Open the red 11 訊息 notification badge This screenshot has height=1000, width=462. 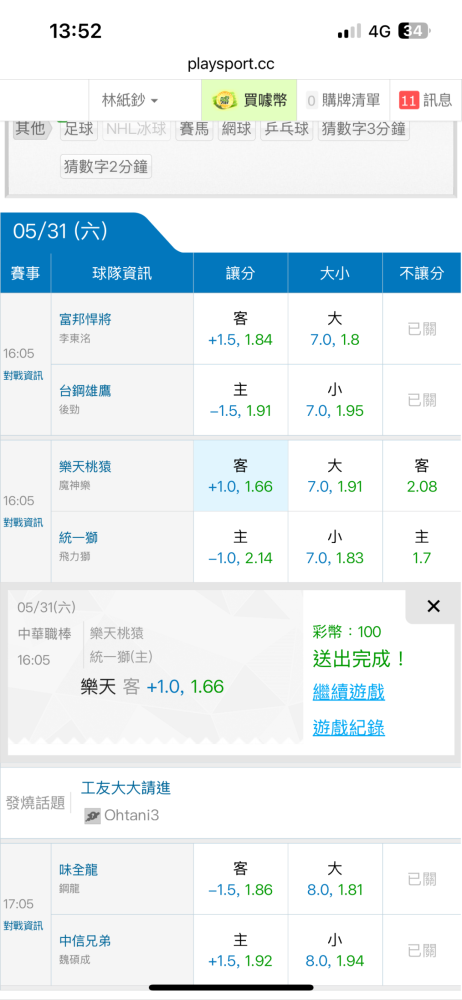pos(425,100)
